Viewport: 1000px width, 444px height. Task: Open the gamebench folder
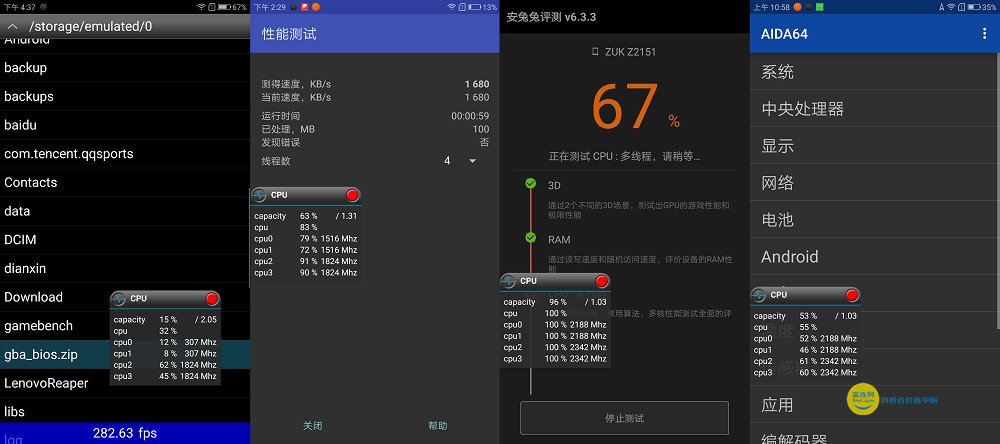click(125, 326)
